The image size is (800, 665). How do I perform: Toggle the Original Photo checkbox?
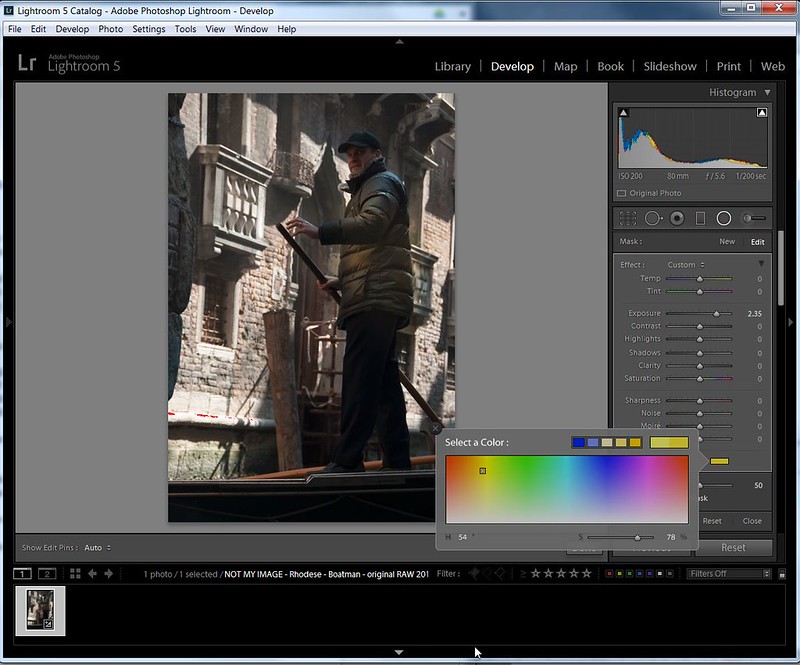point(621,193)
